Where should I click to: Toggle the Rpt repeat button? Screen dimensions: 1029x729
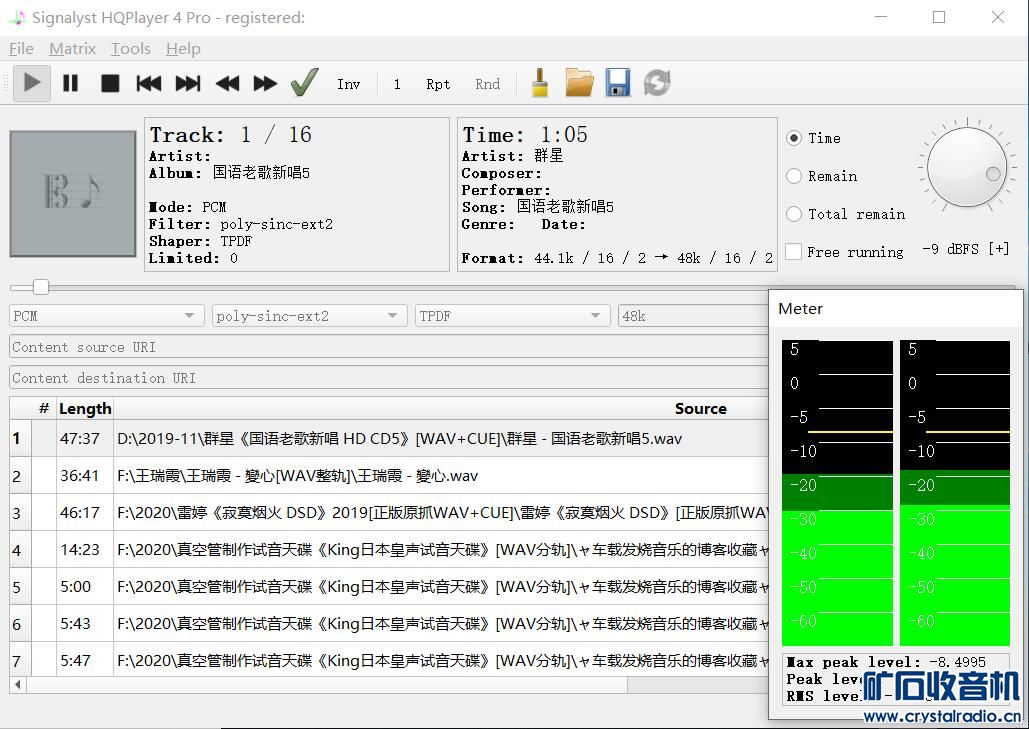click(438, 84)
